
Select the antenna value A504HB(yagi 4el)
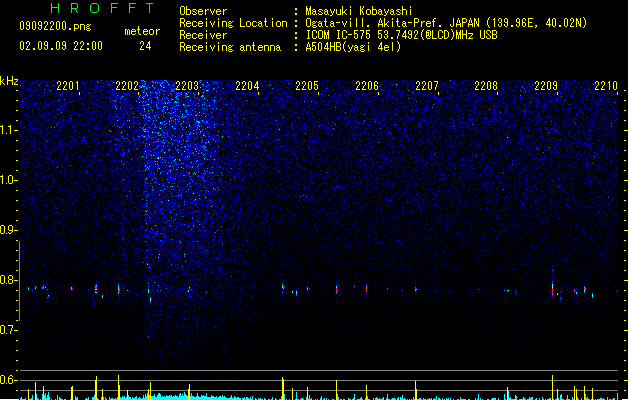tap(353, 47)
